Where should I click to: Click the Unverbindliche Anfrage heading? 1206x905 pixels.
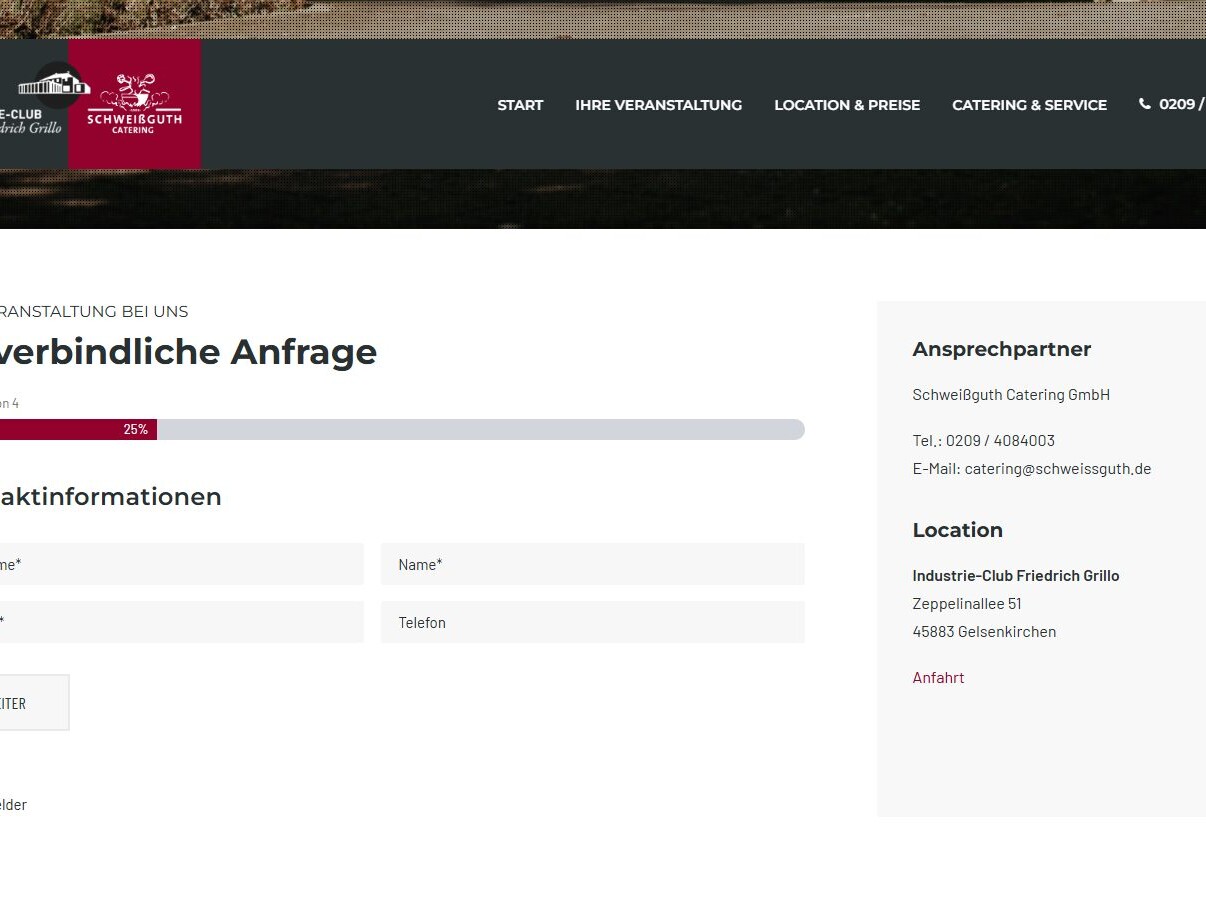pos(188,352)
